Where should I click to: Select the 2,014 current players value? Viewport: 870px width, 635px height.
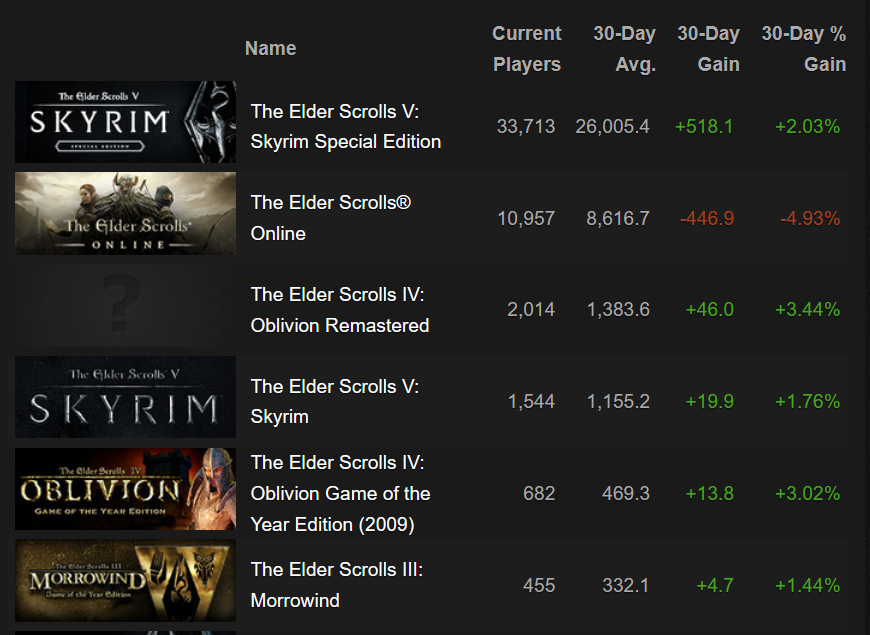tap(531, 310)
